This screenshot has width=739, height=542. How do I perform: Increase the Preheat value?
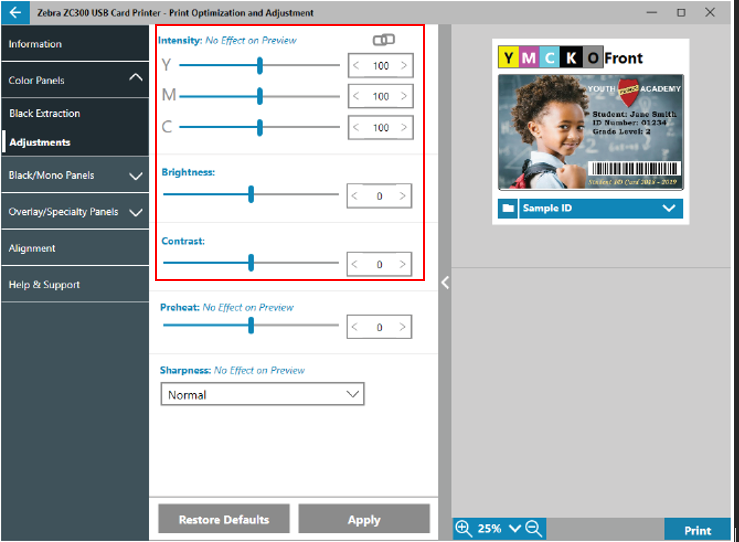pyautogui.click(x=402, y=327)
